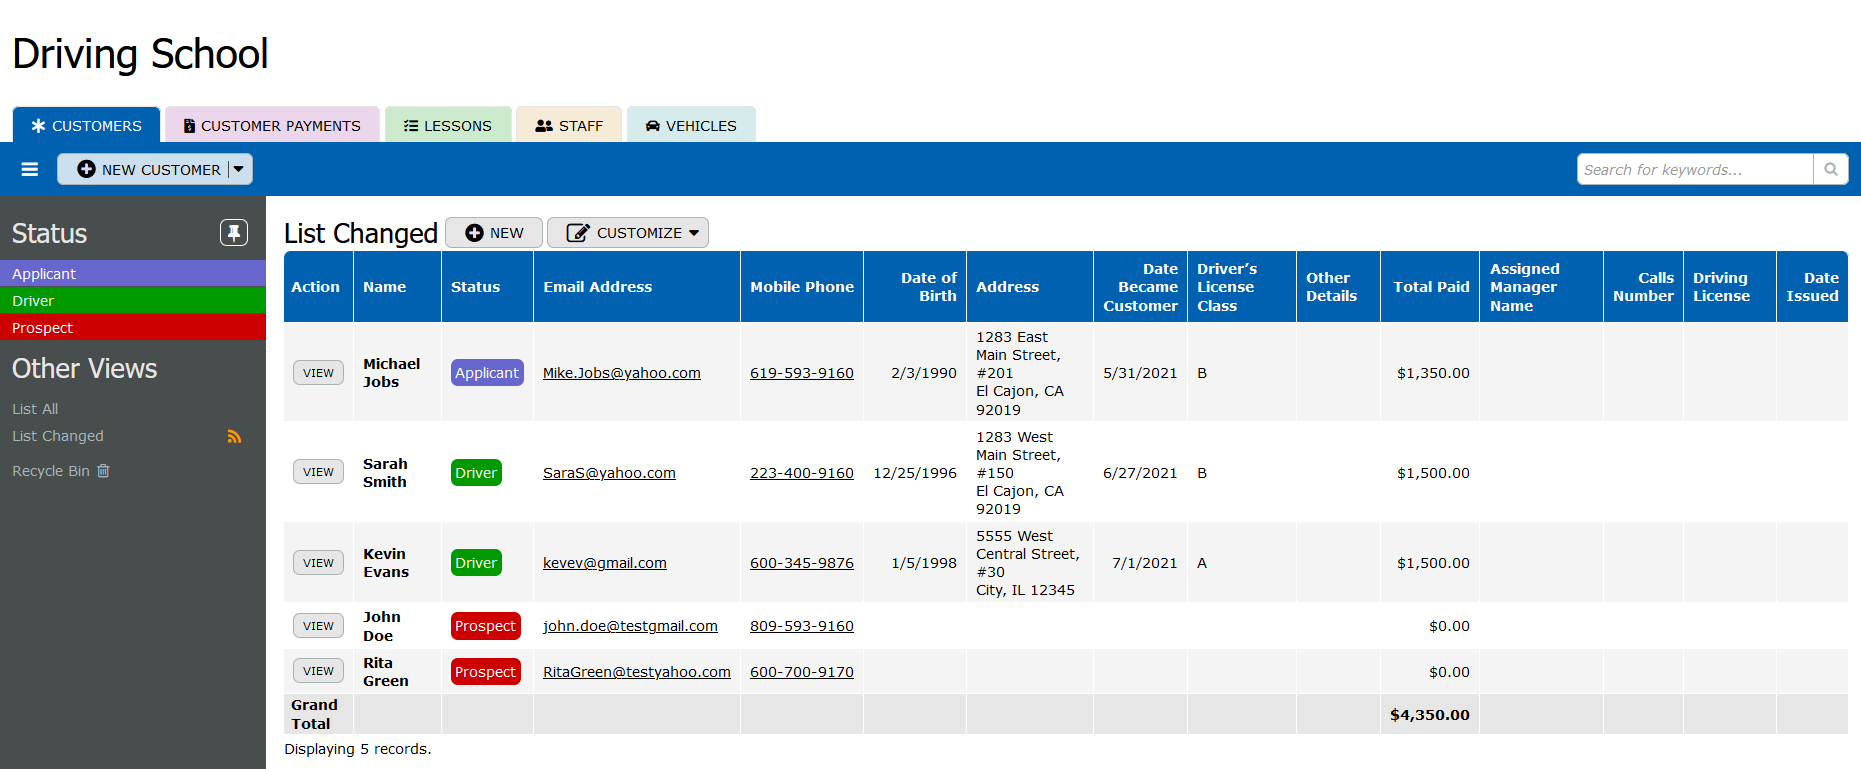This screenshot has height=769, width=1861.
Task: Switch to the Customer Payments tab
Action: (272, 126)
